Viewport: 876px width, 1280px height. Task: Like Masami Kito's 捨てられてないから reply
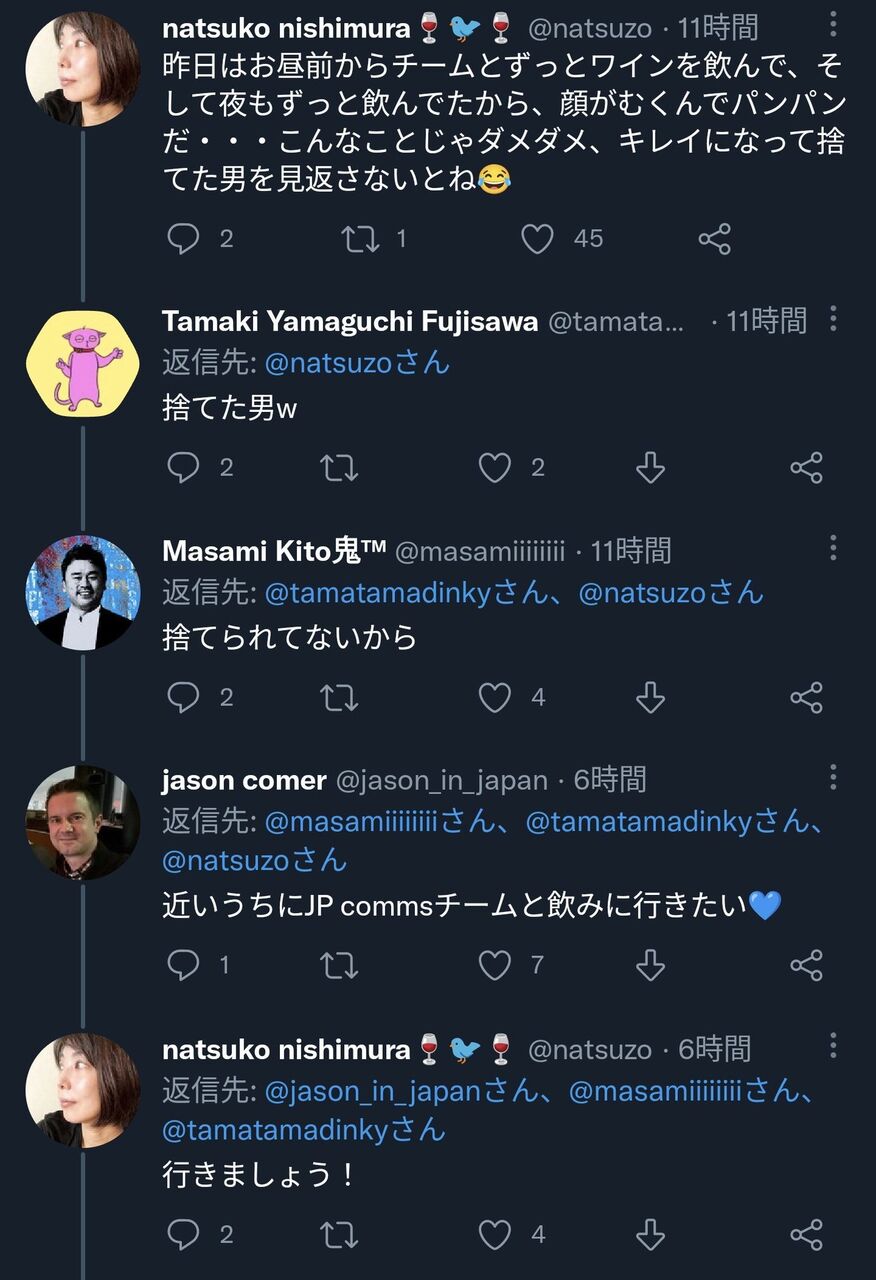495,697
